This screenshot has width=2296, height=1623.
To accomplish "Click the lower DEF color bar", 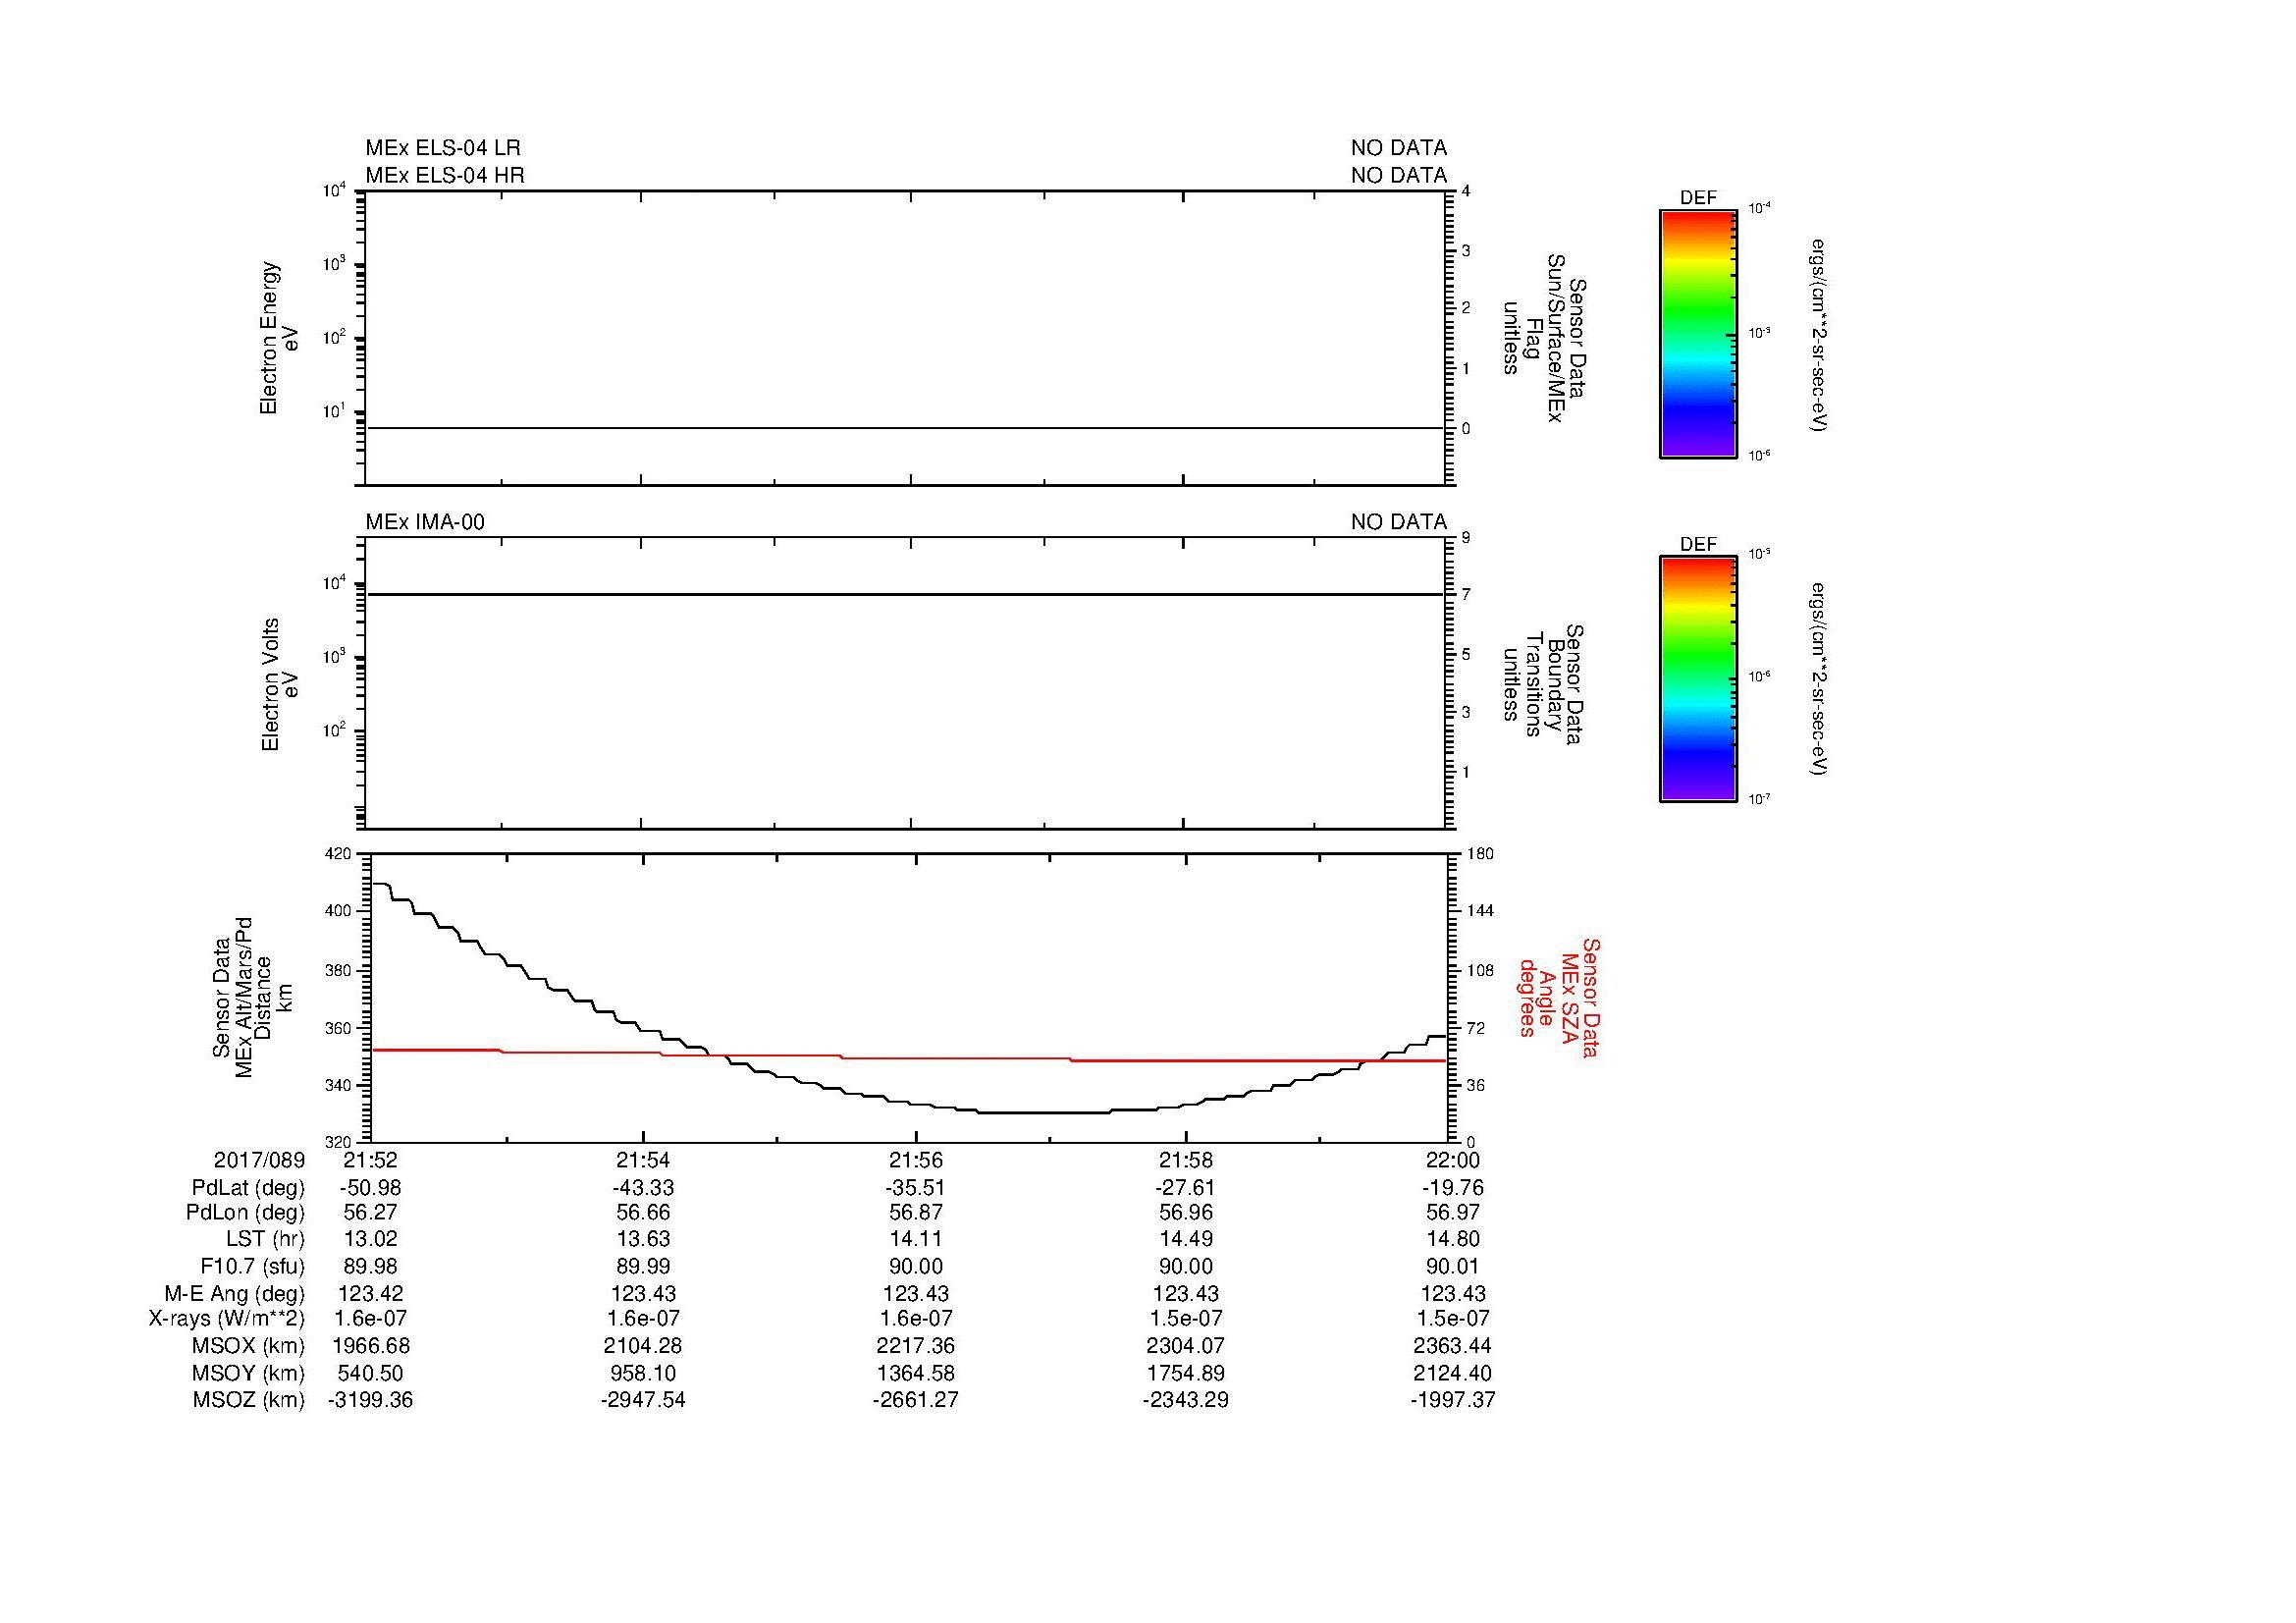I will 1697,679.
